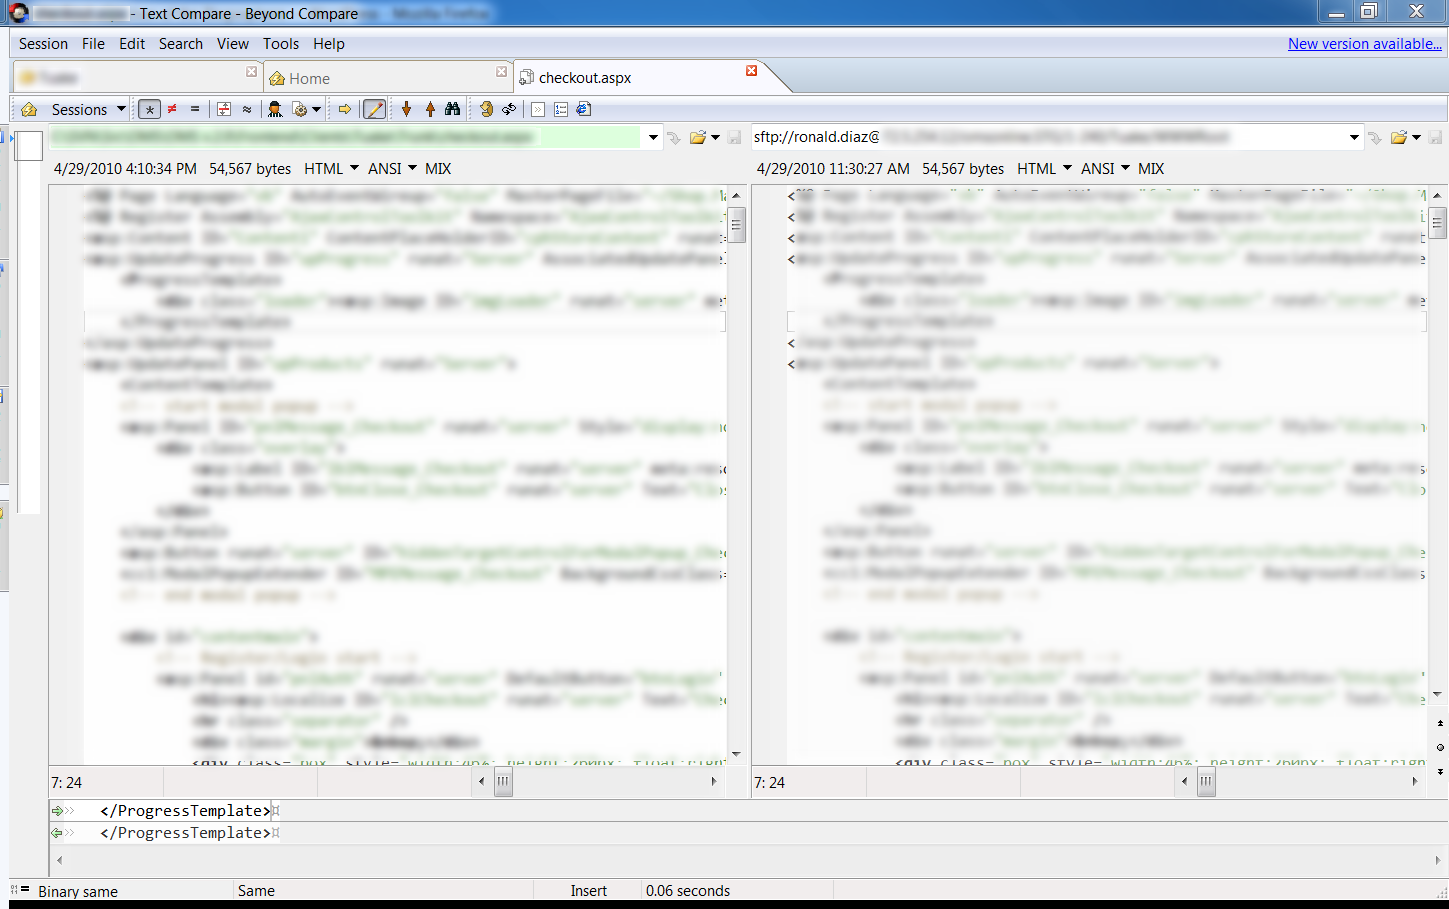Click the New version available link
Viewport: 1449px width, 909px height.
tap(1364, 44)
